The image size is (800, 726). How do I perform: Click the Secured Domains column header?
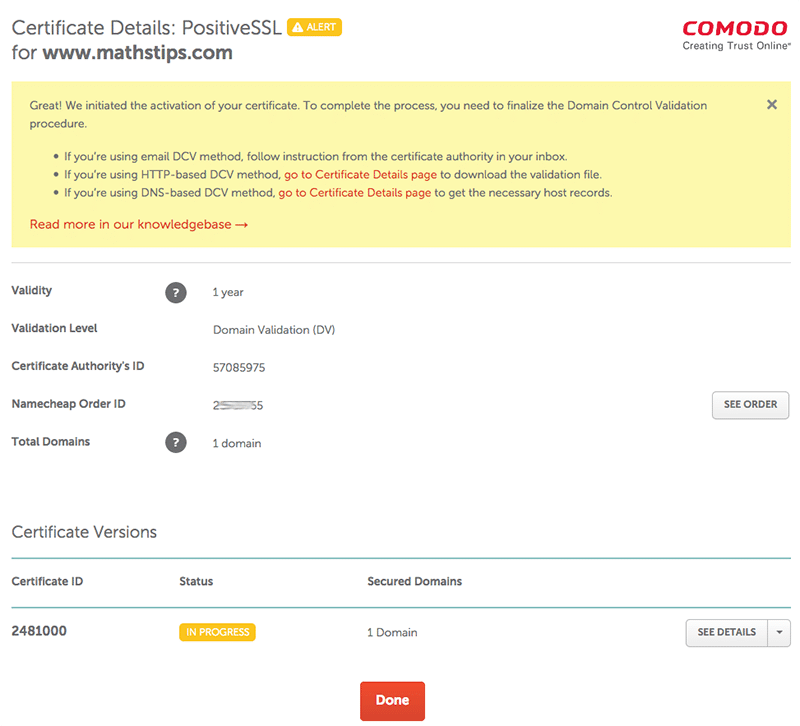414,581
